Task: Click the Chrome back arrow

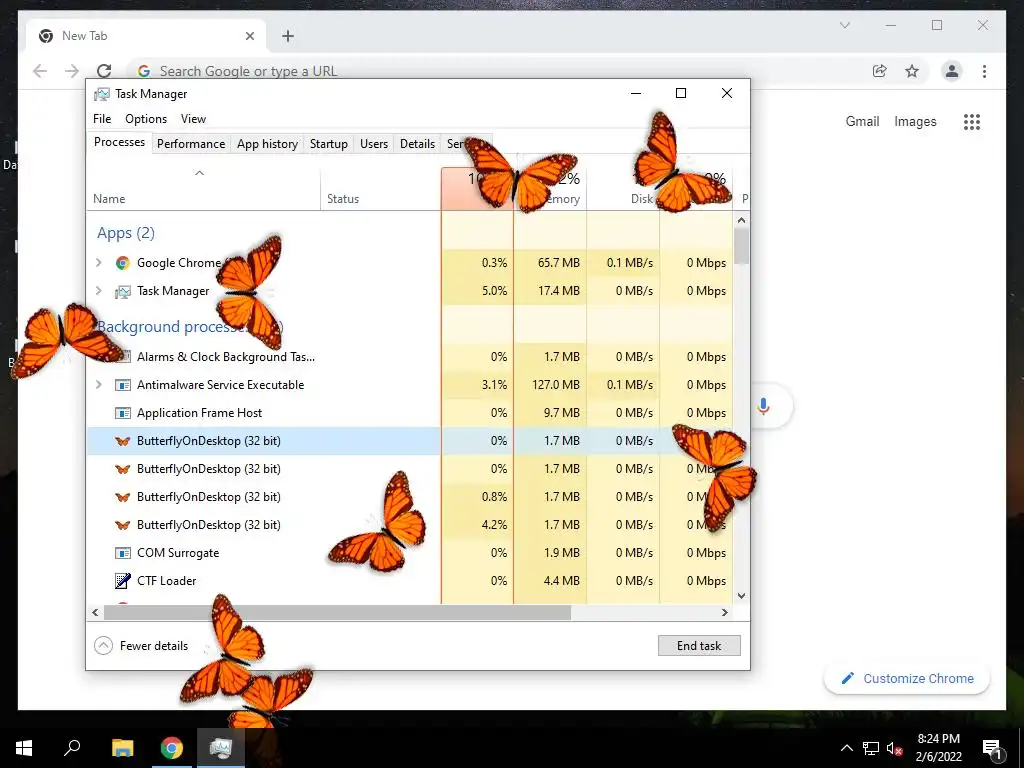Action: (x=40, y=71)
